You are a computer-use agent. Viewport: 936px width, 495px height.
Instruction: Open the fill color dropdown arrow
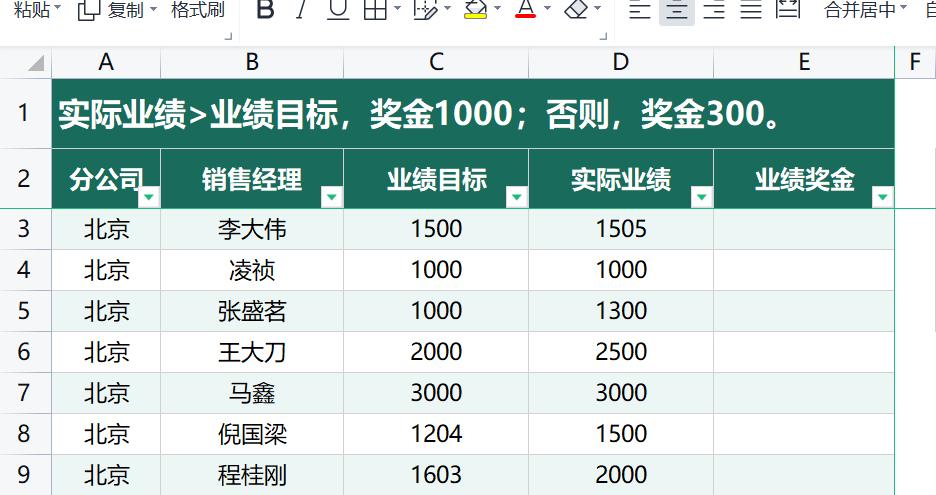coord(497,9)
